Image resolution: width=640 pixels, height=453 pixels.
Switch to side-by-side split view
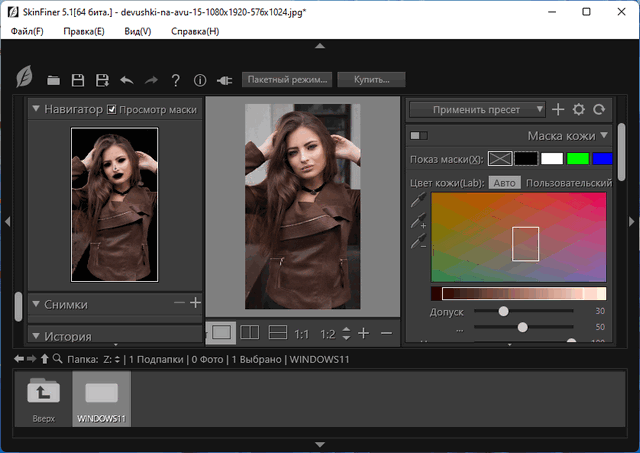251,332
